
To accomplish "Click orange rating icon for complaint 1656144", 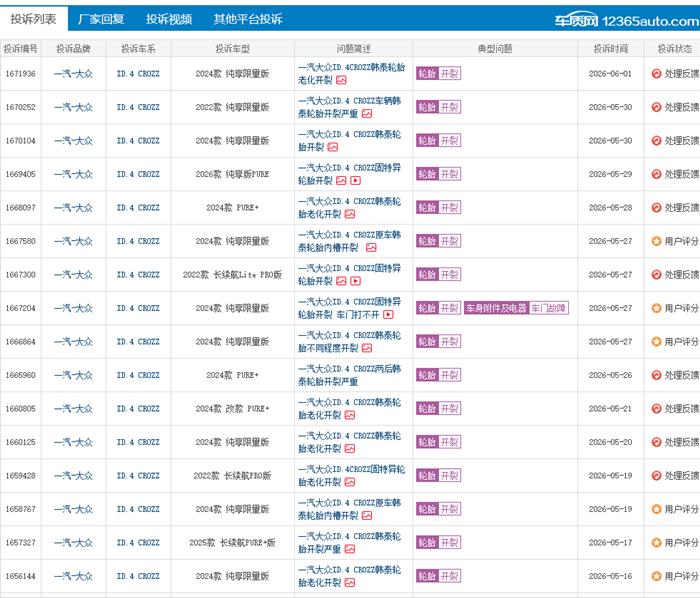I will tap(656, 576).
